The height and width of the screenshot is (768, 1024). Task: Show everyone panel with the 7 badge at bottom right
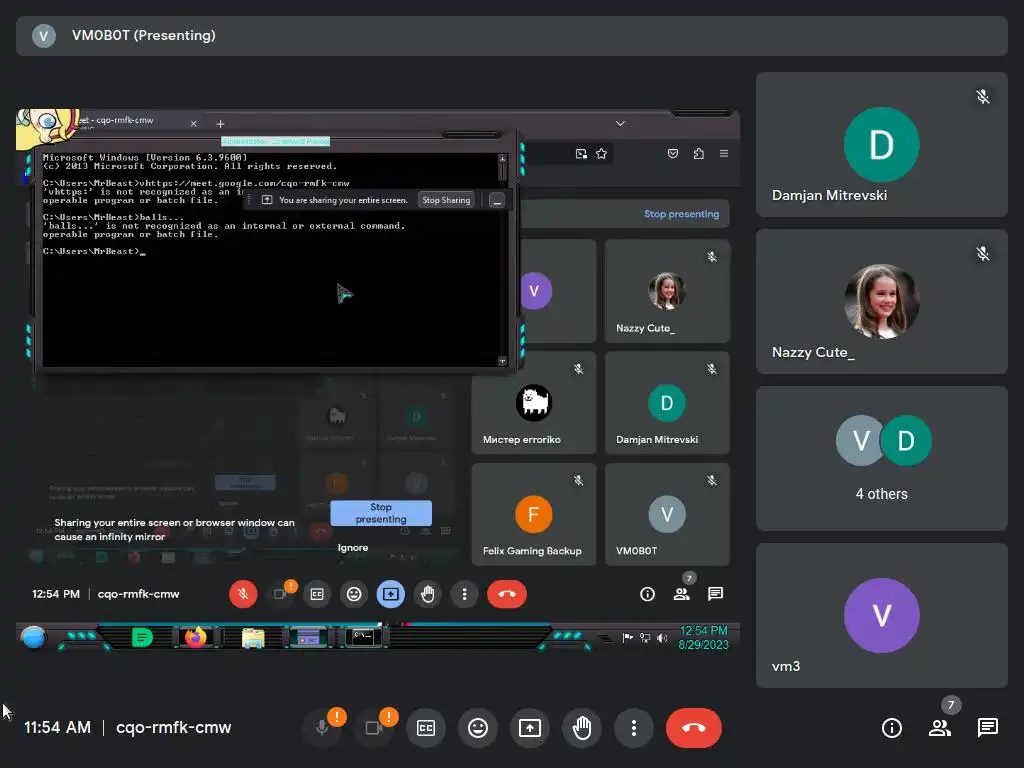(x=940, y=728)
